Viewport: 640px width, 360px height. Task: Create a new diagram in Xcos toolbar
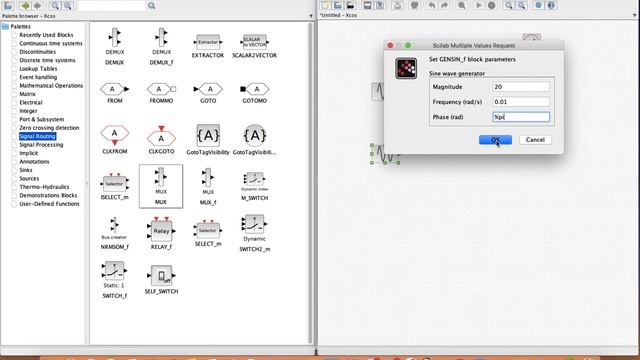point(325,5)
